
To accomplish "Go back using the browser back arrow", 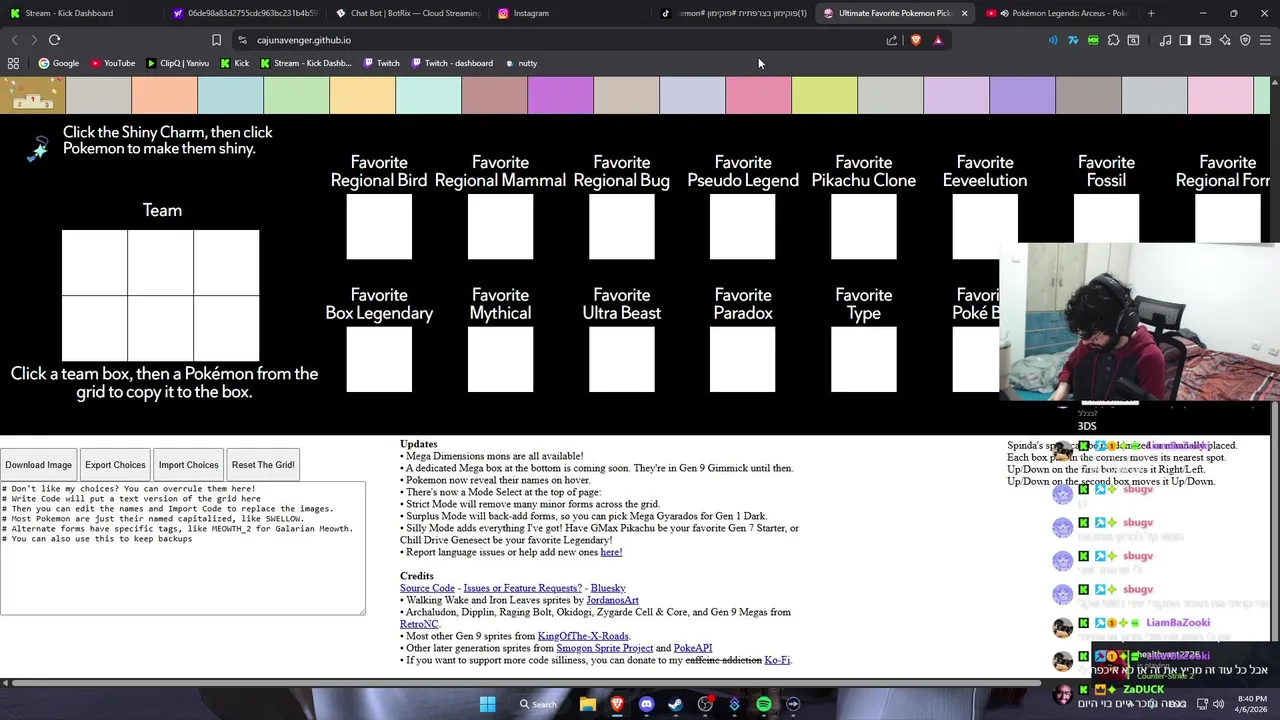I will [14, 40].
